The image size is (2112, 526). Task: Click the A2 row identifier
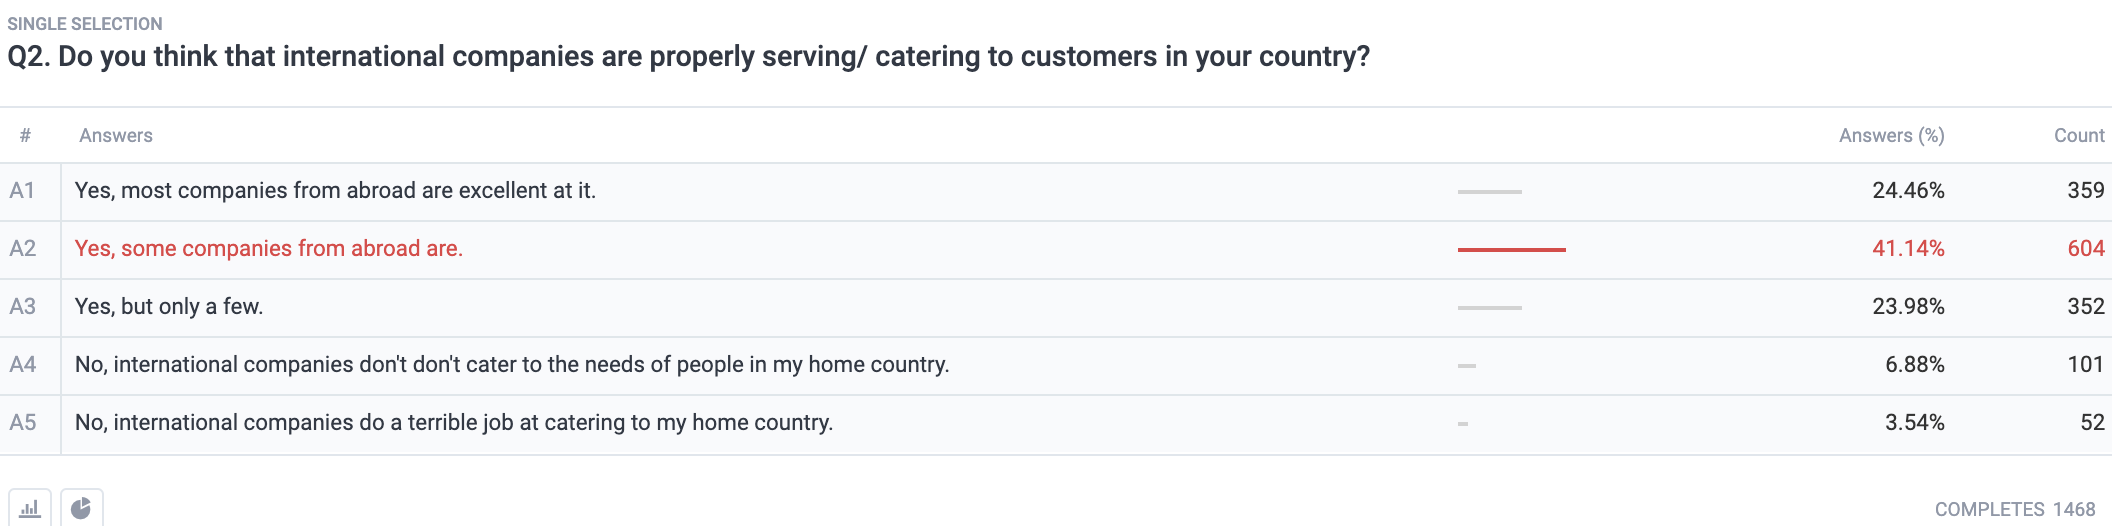(23, 249)
